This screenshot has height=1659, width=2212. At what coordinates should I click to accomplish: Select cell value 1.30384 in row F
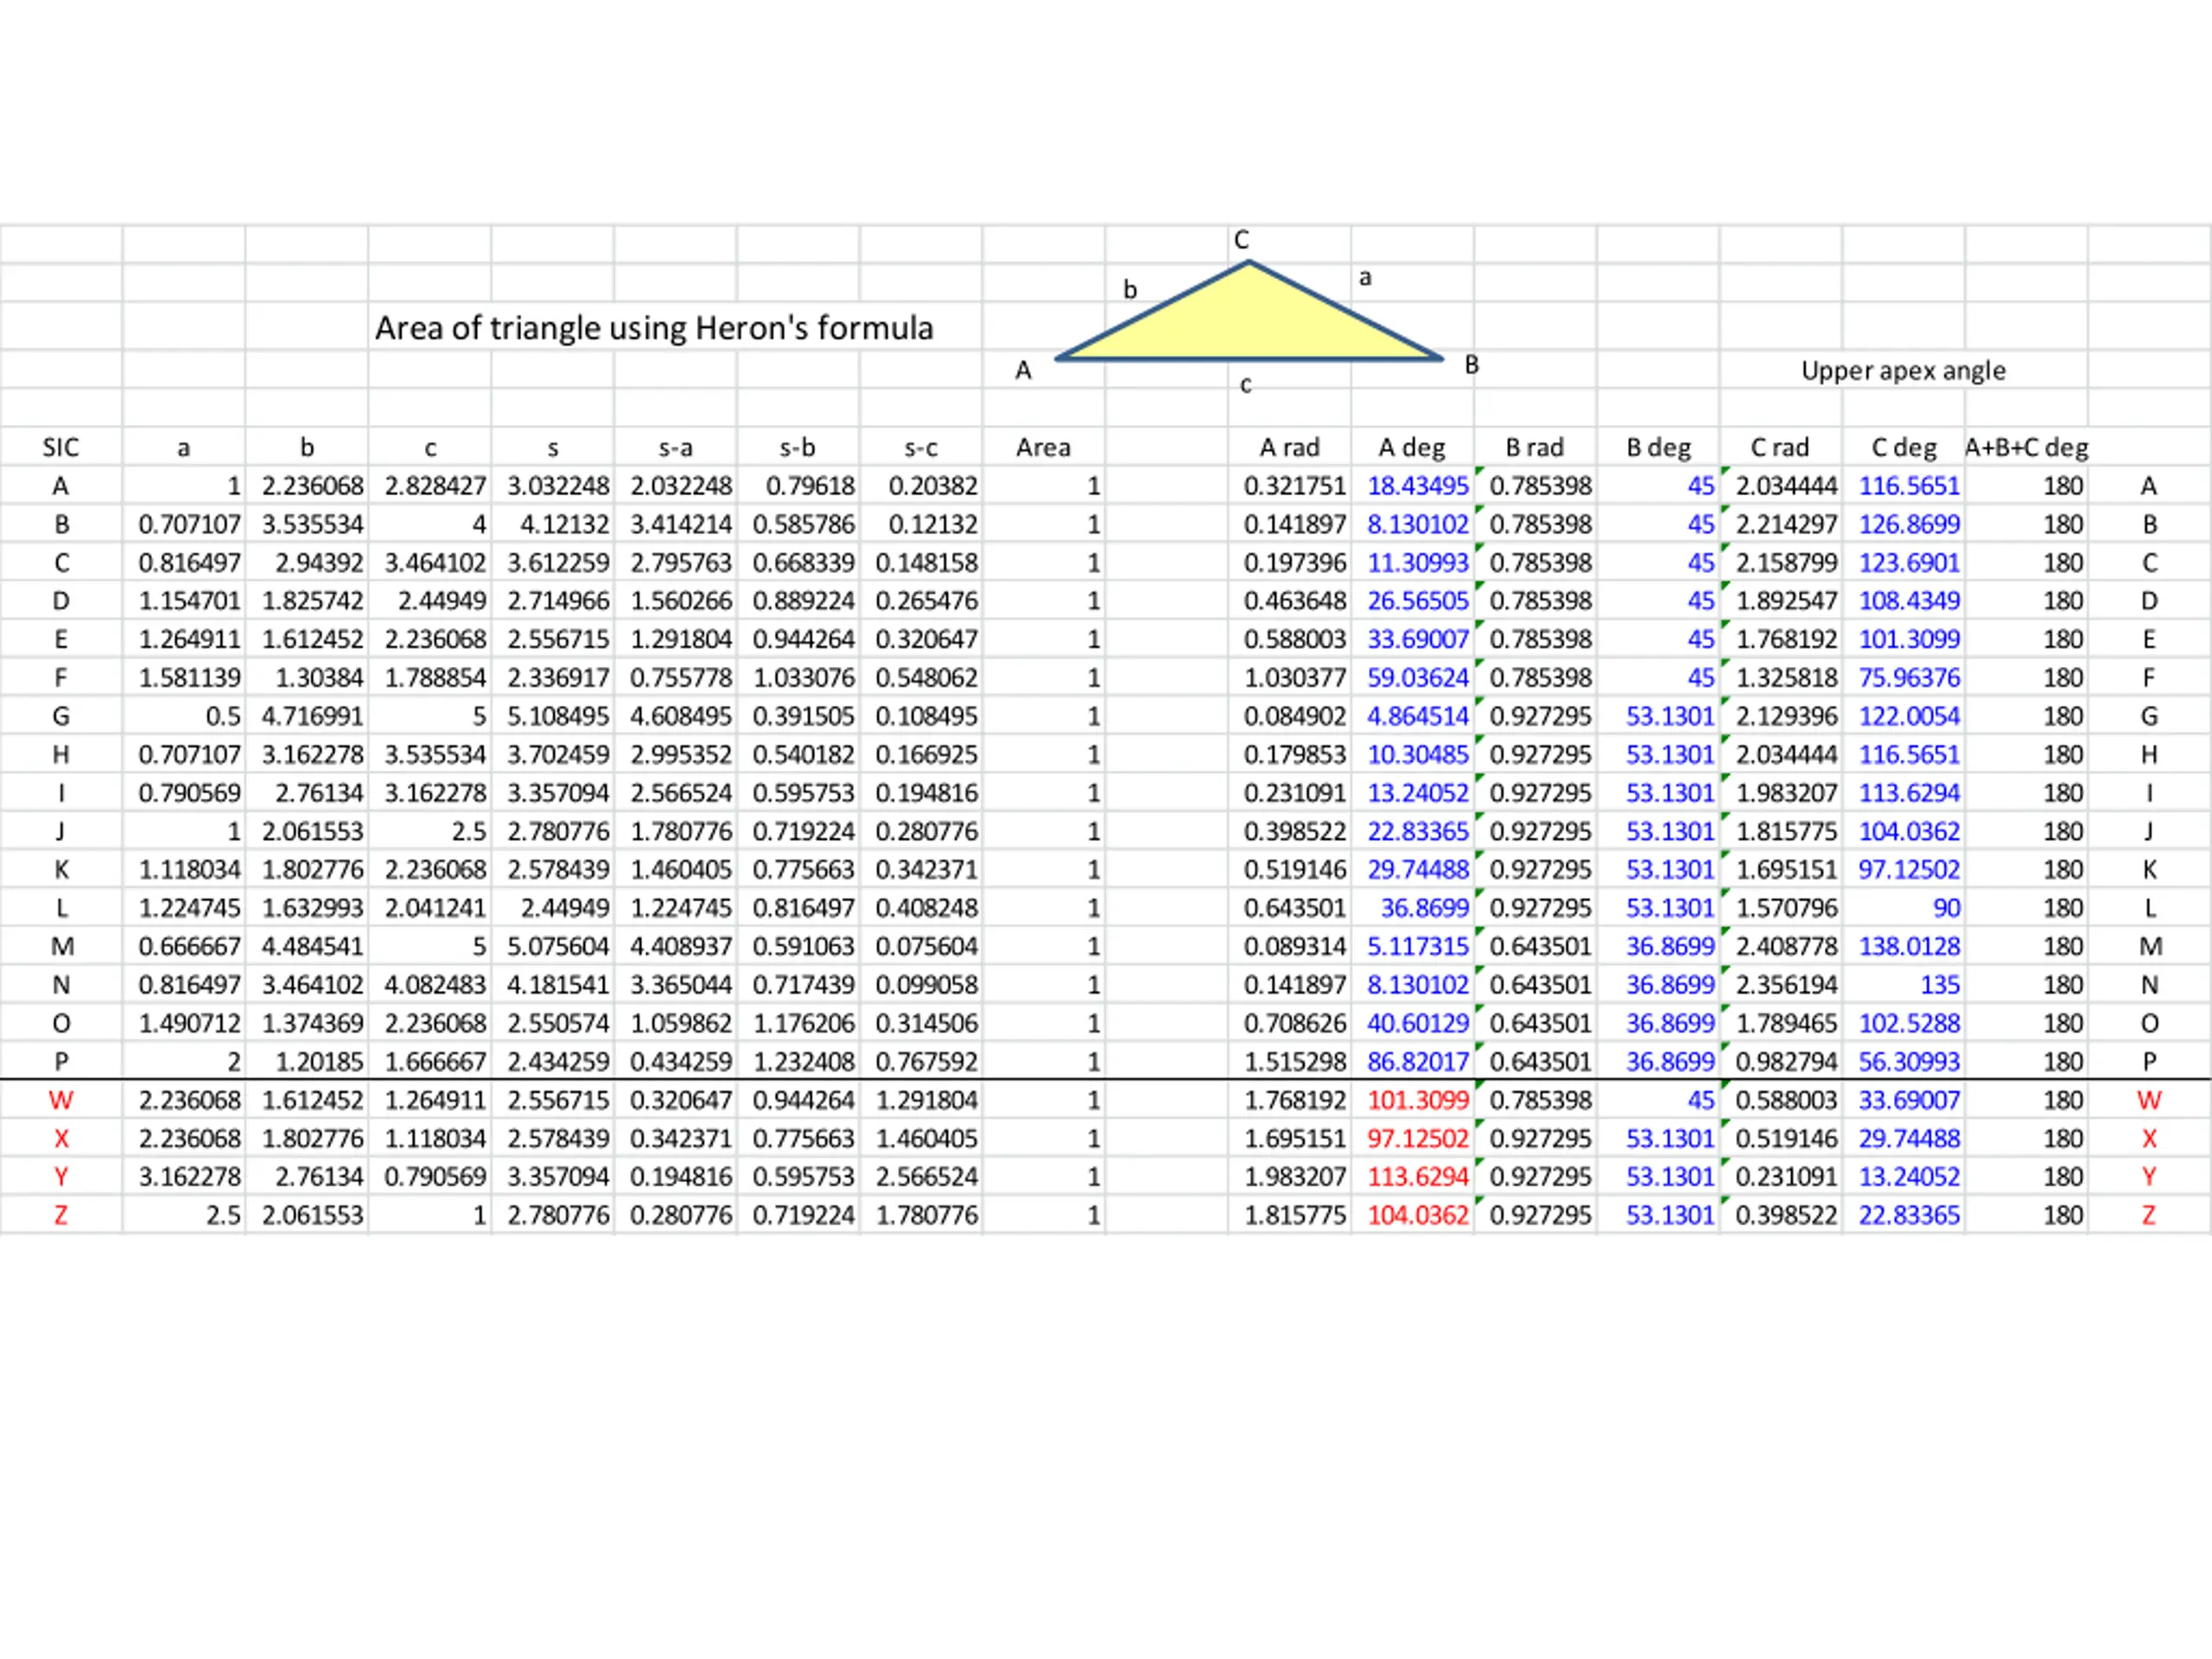click(x=319, y=678)
